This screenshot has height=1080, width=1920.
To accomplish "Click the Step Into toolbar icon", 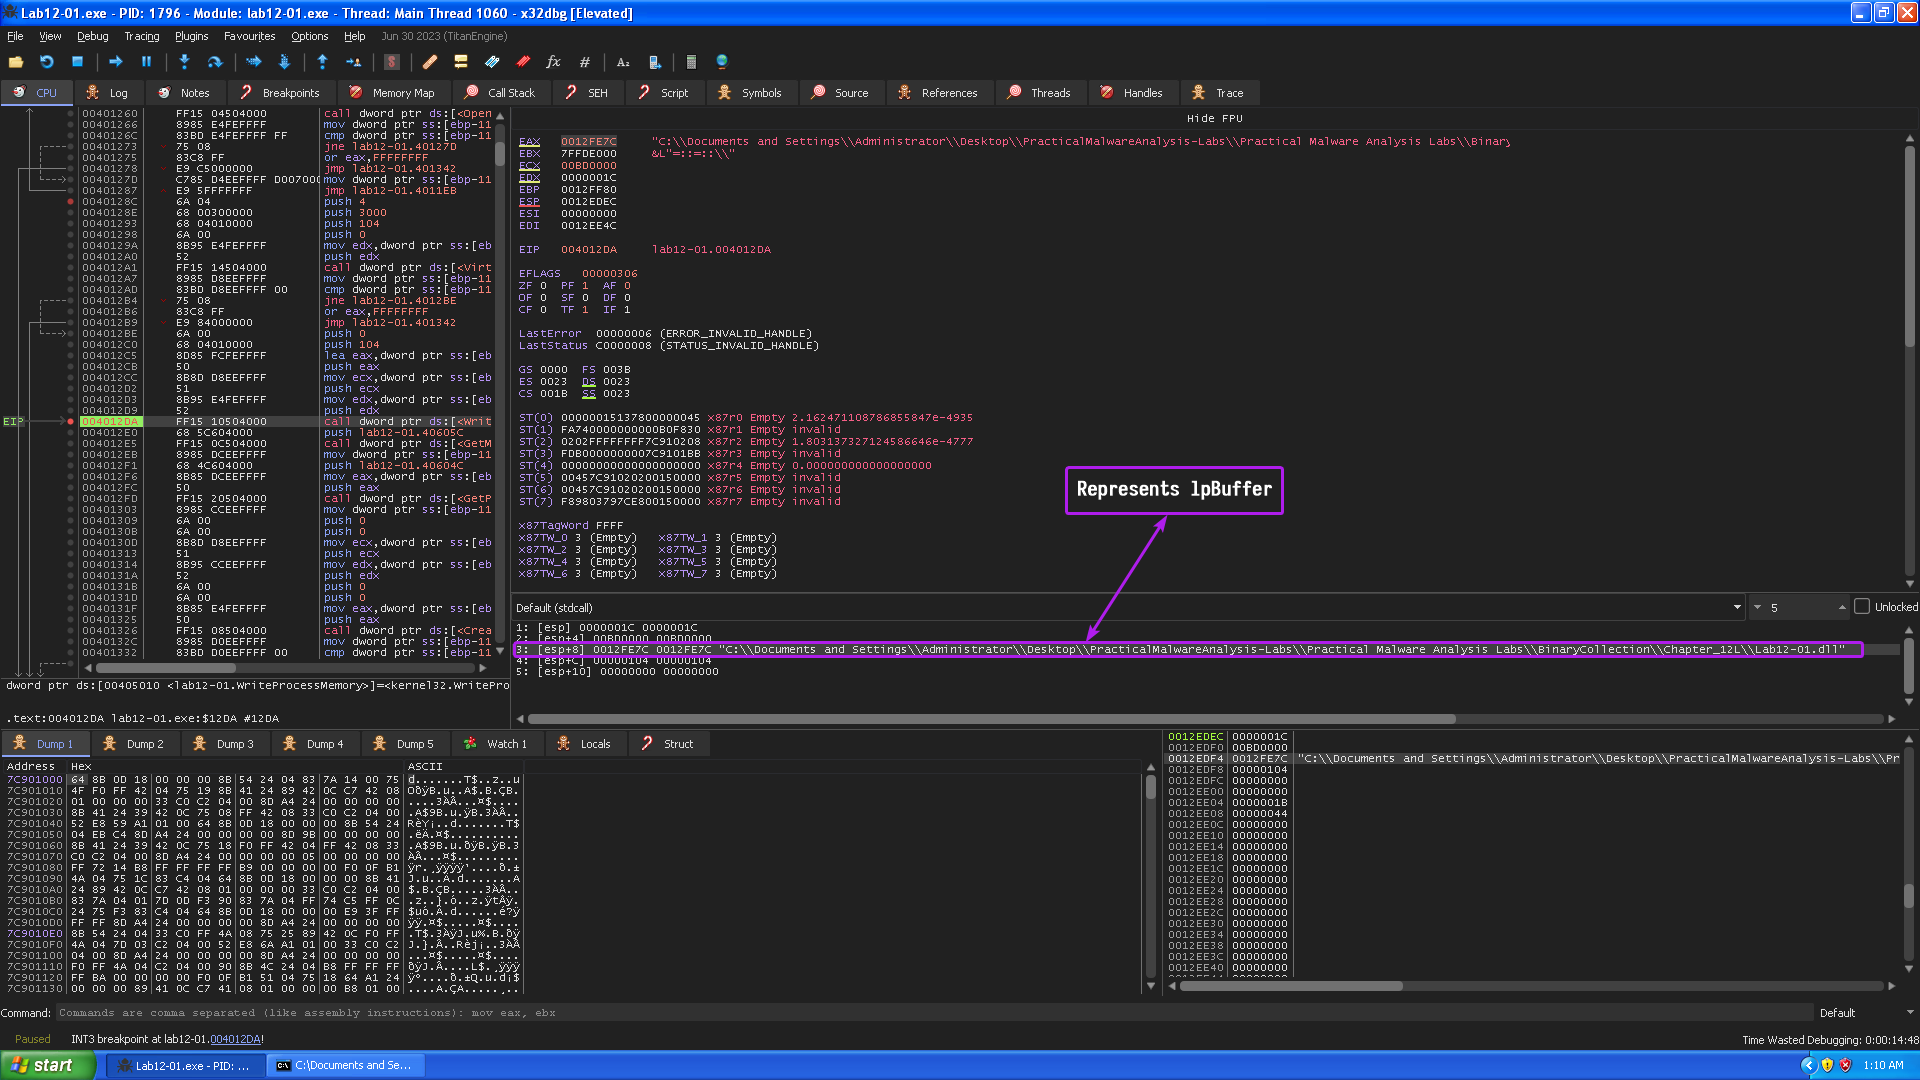I will (x=184, y=62).
